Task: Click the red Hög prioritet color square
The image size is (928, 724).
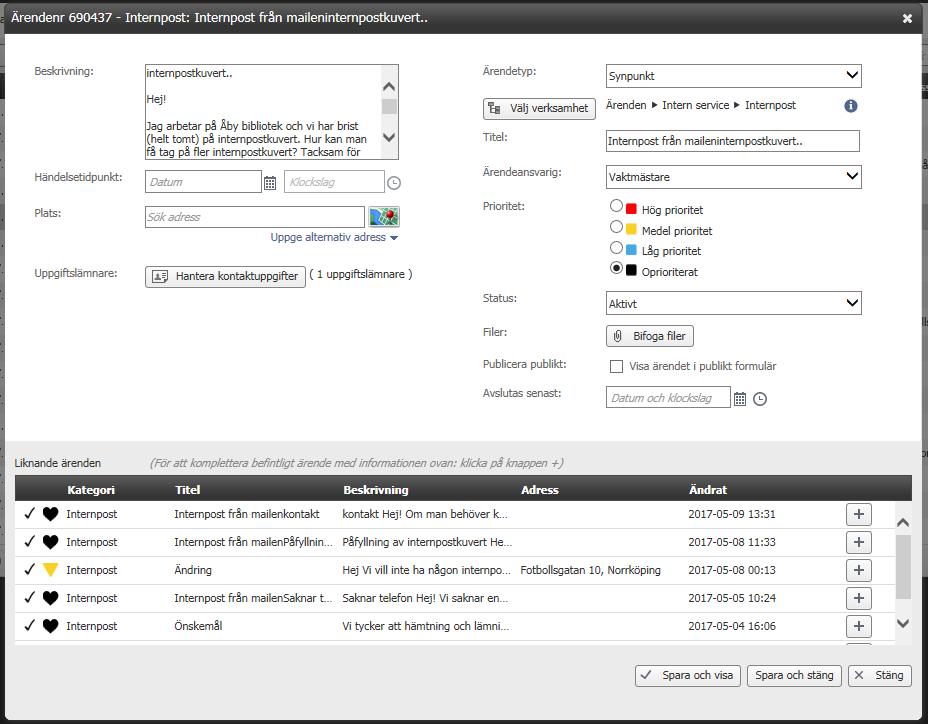Action: pos(631,209)
